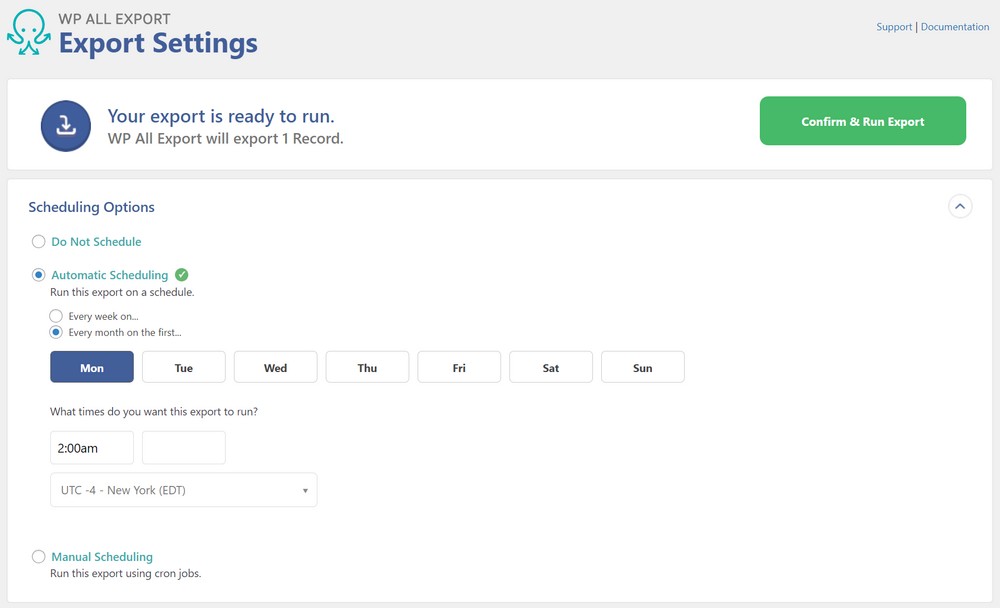1000x608 pixels.
Task: Click the Manual Scheduling label text
Action: (102, 557)
